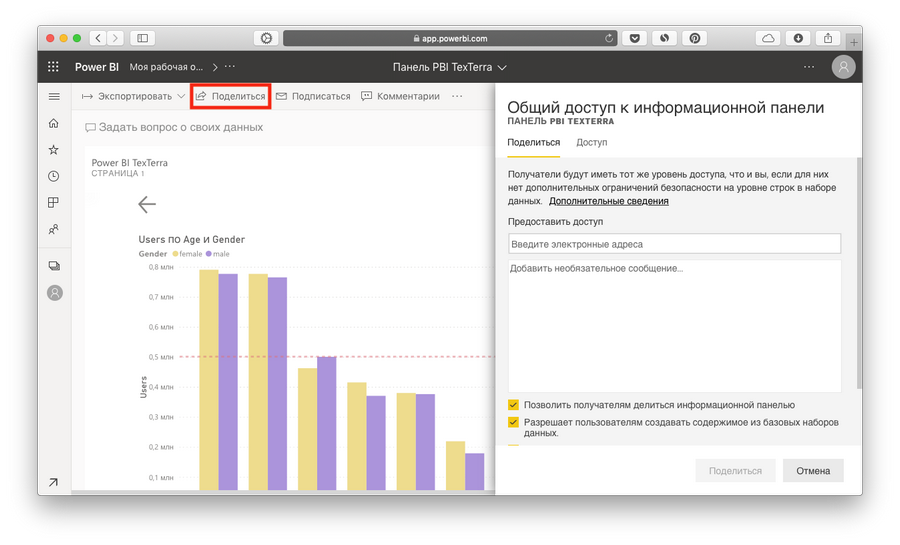Reload the page in the address bar

pyautogui.click(x=608, y=38)
